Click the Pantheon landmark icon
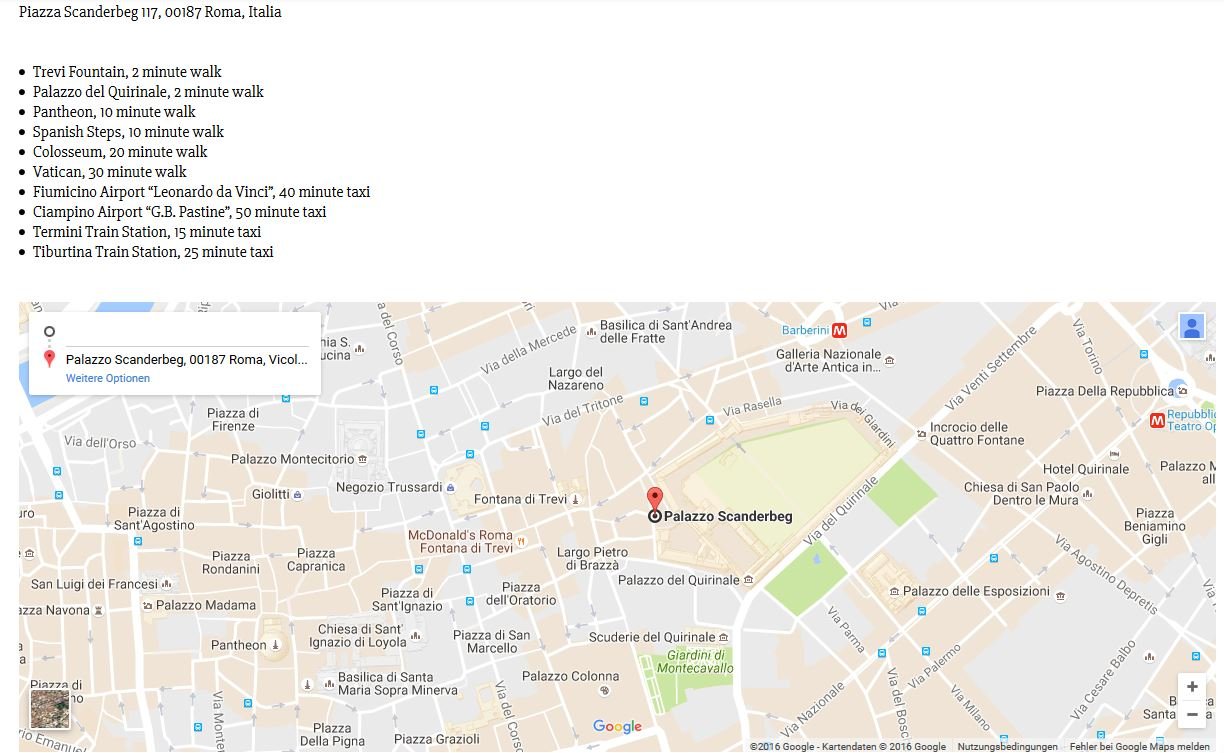 pos(276,645)
